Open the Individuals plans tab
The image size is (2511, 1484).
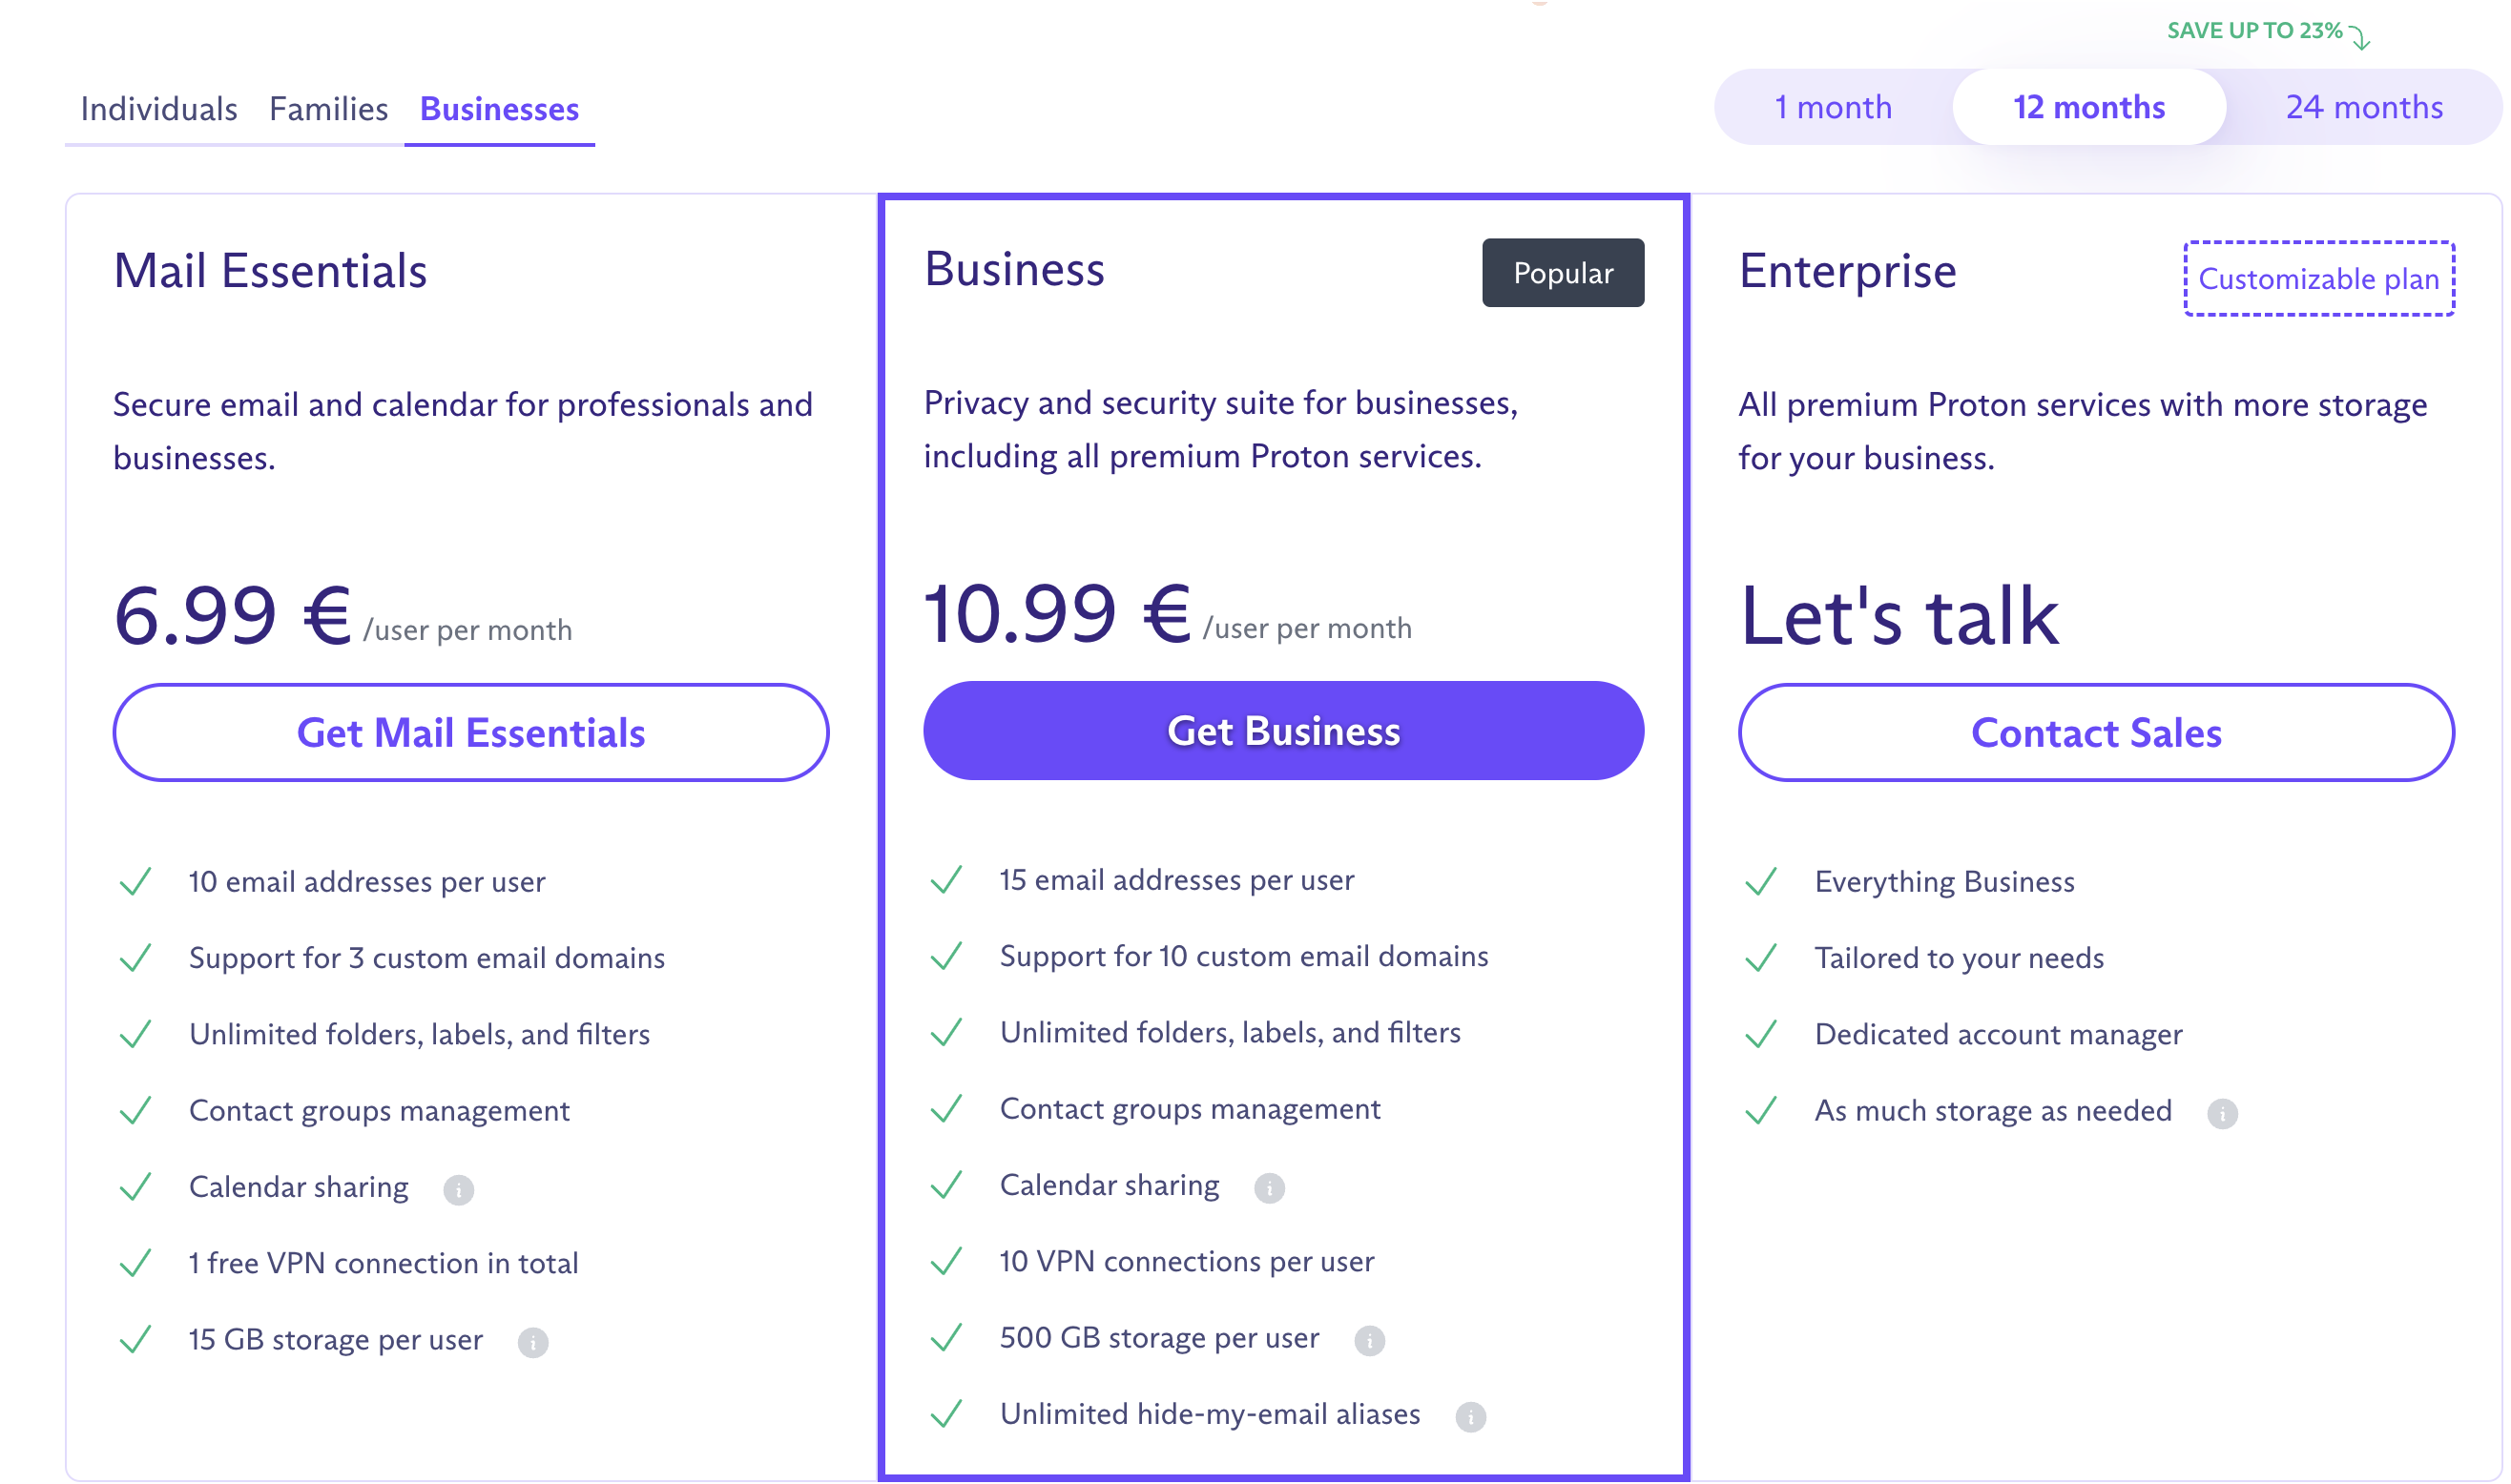(159, 109)
